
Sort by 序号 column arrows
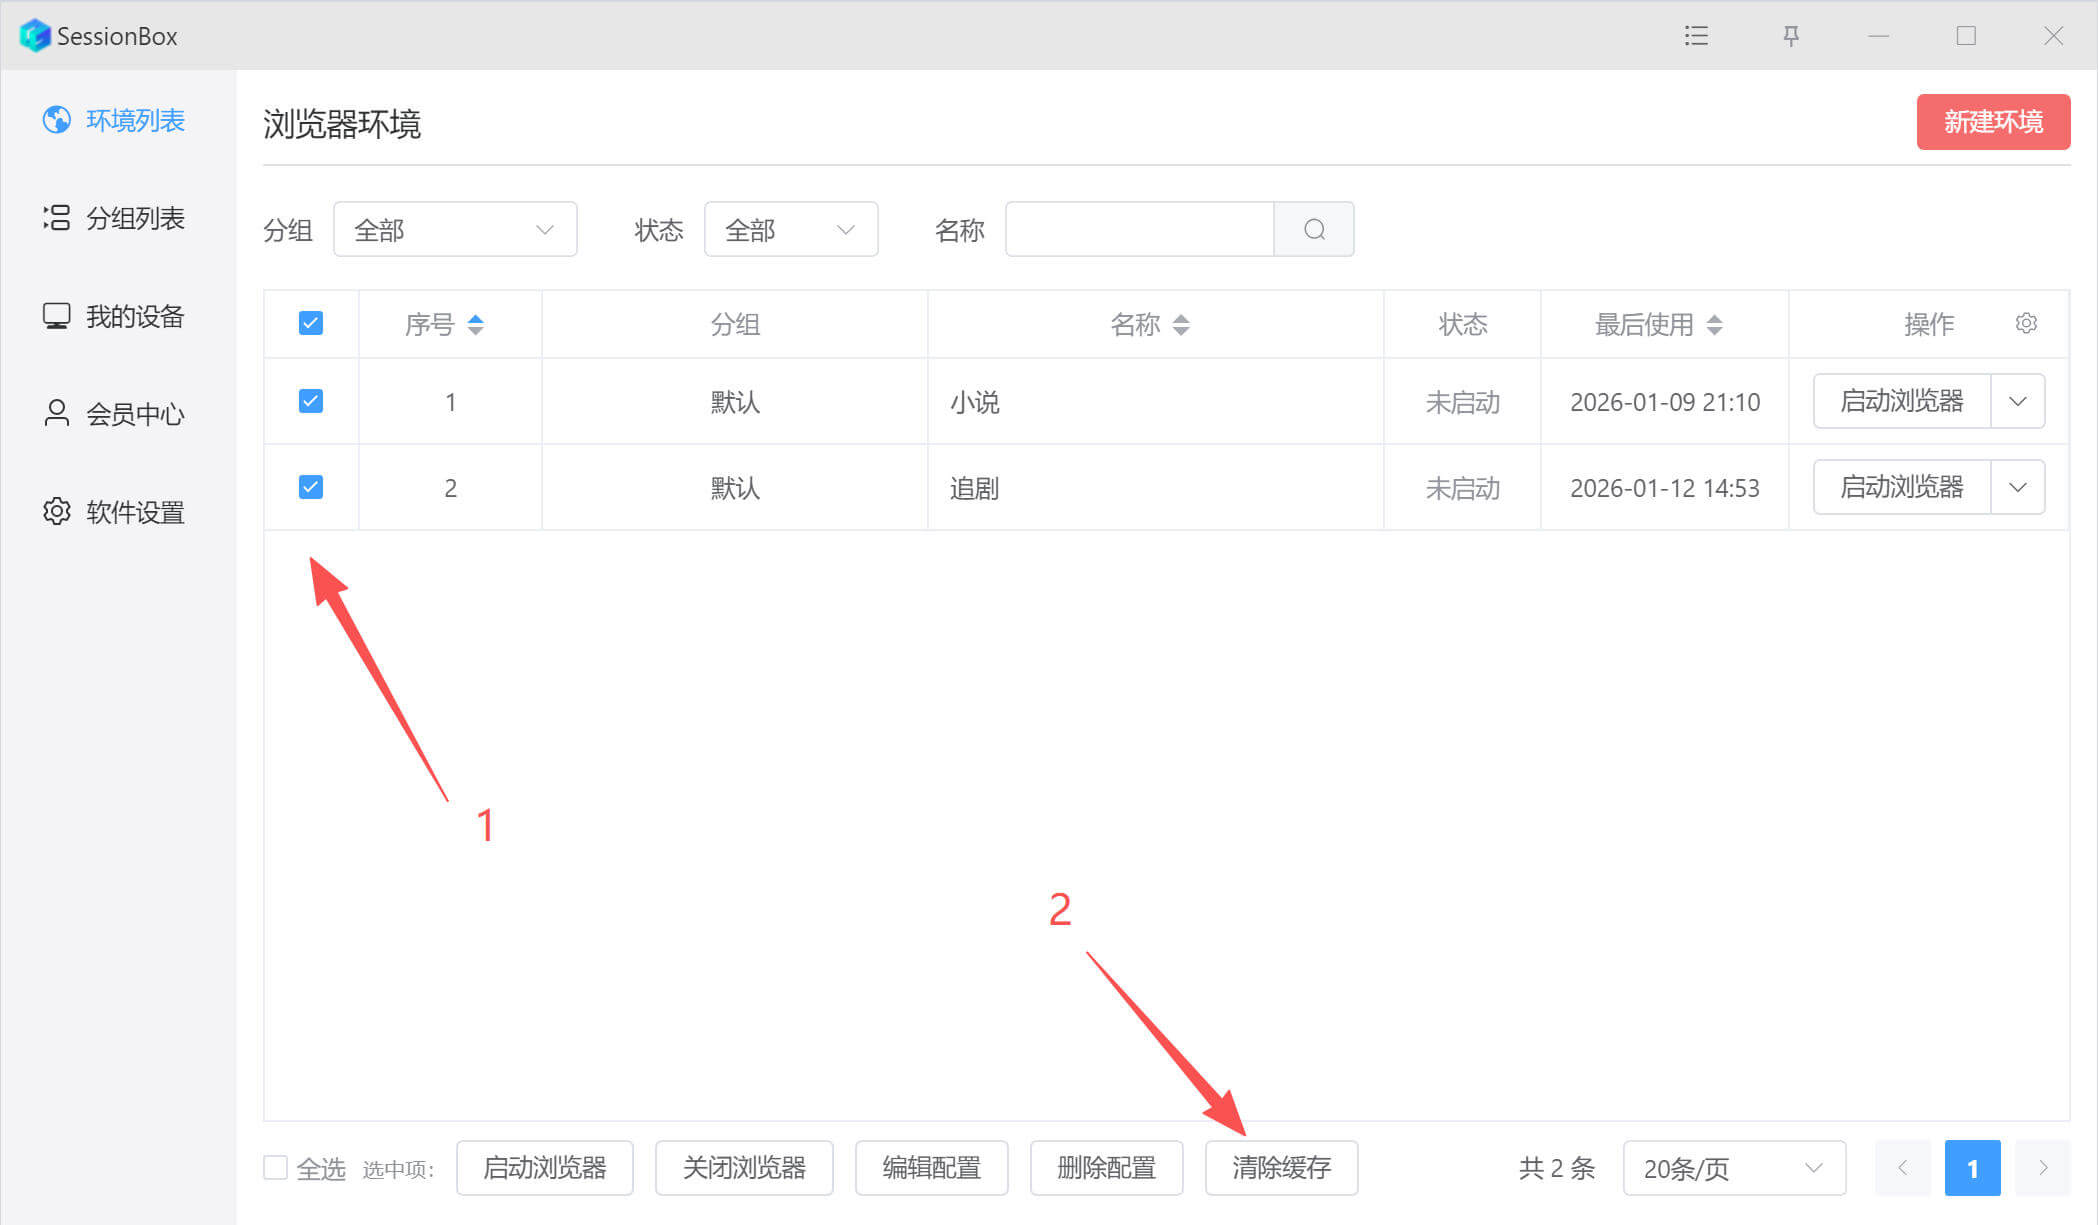(x=476, y=324)
